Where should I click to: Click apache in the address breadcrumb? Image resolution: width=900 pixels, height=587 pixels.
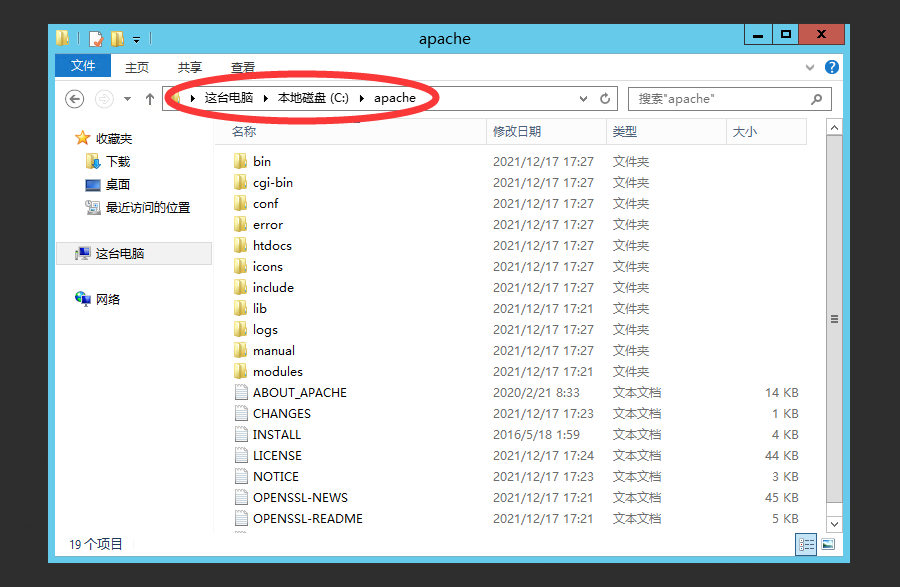coord(395,98)
